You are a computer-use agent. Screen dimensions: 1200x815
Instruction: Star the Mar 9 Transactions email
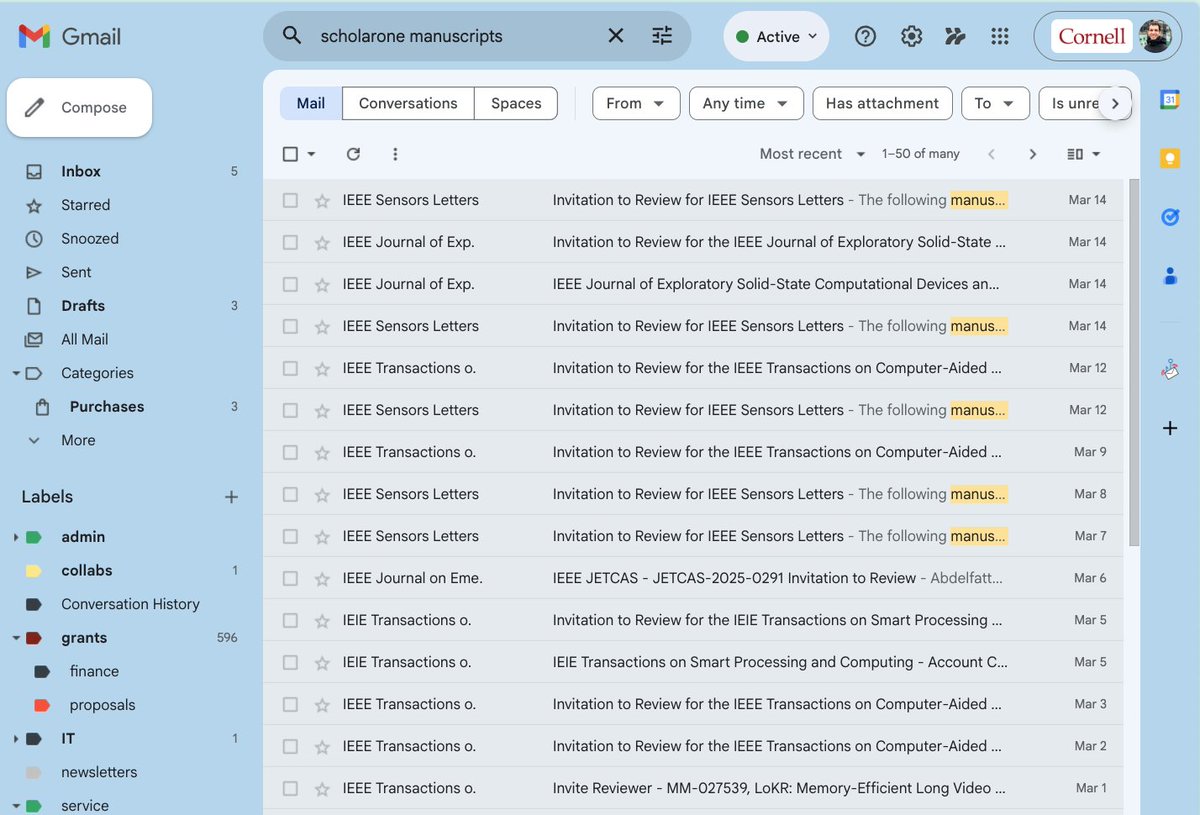coord(322,452)
